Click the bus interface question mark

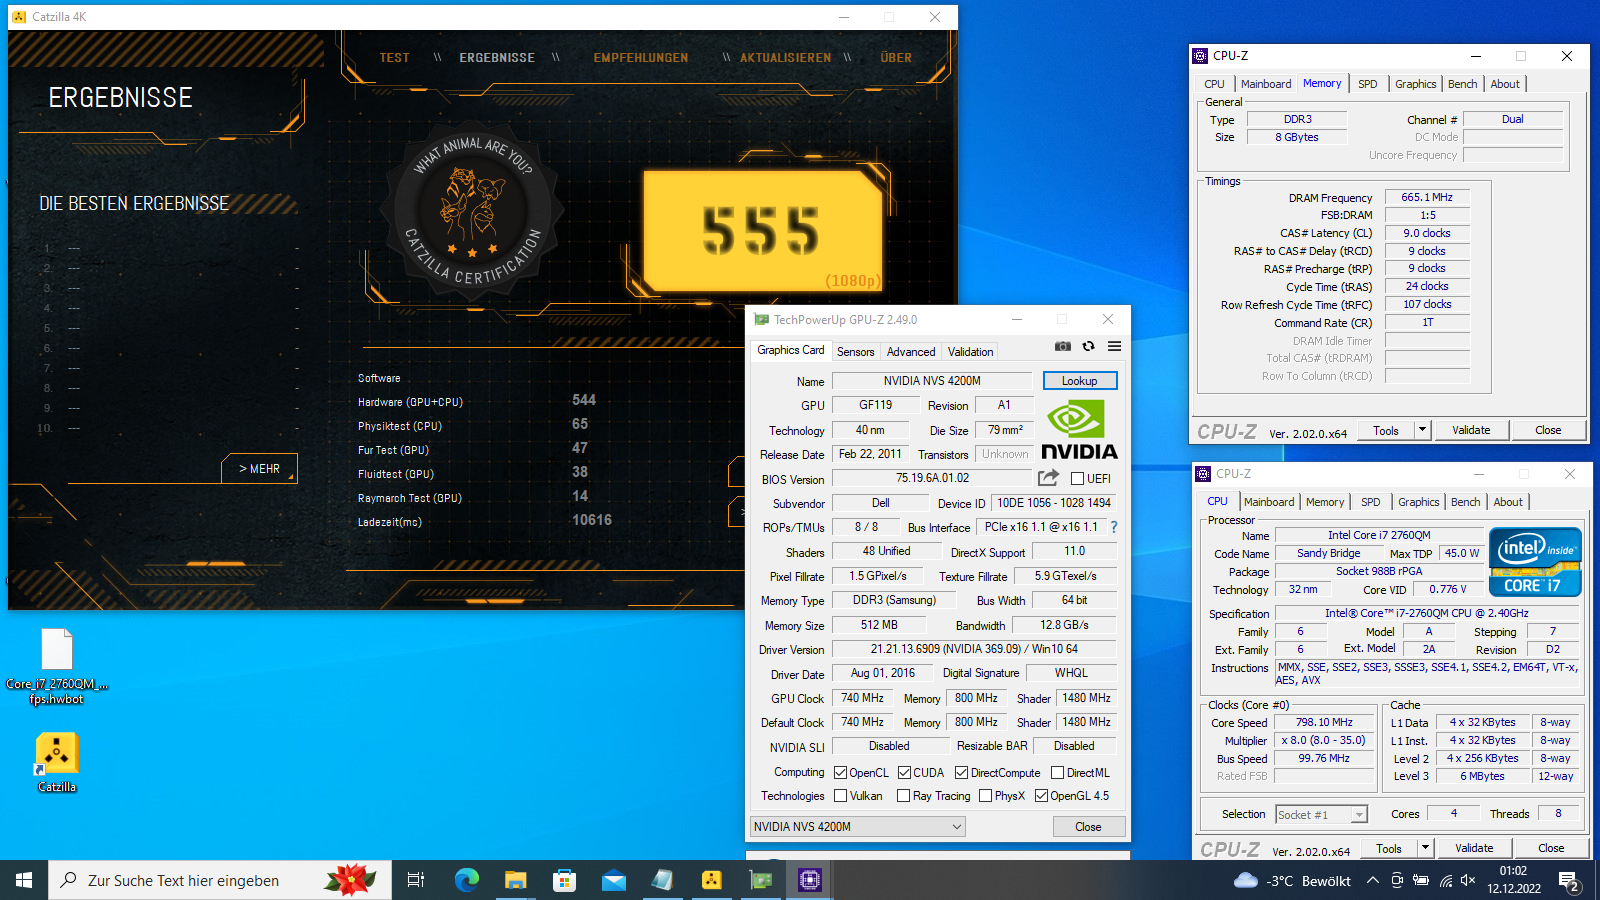(x=1113, y=527)
